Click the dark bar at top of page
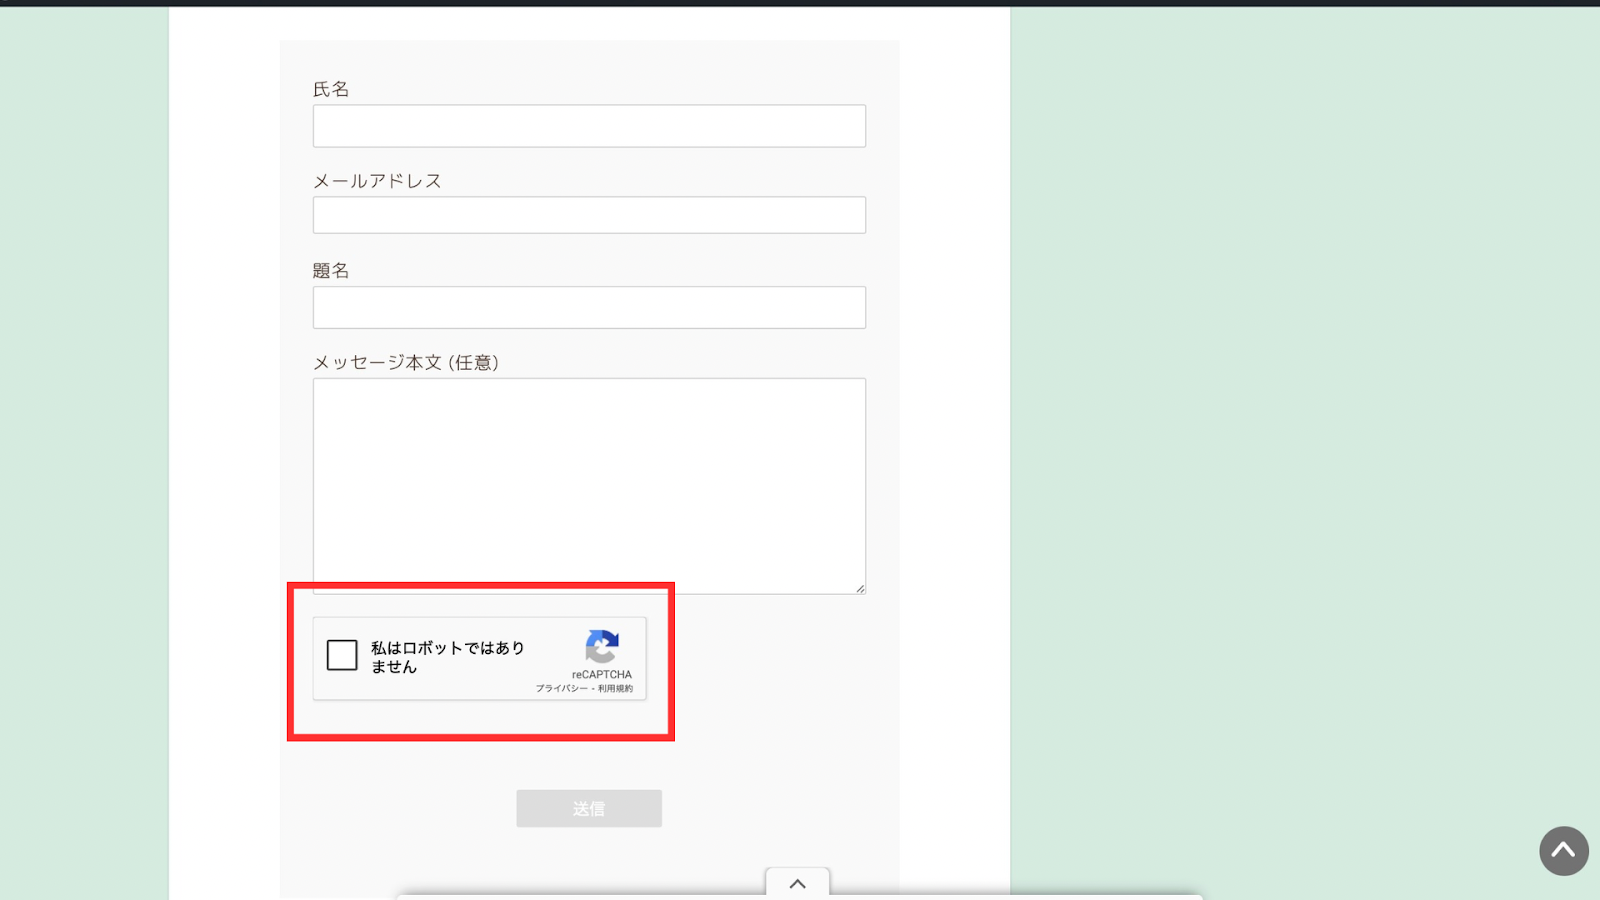This screenshot has width=1600, height=900. 800,3
